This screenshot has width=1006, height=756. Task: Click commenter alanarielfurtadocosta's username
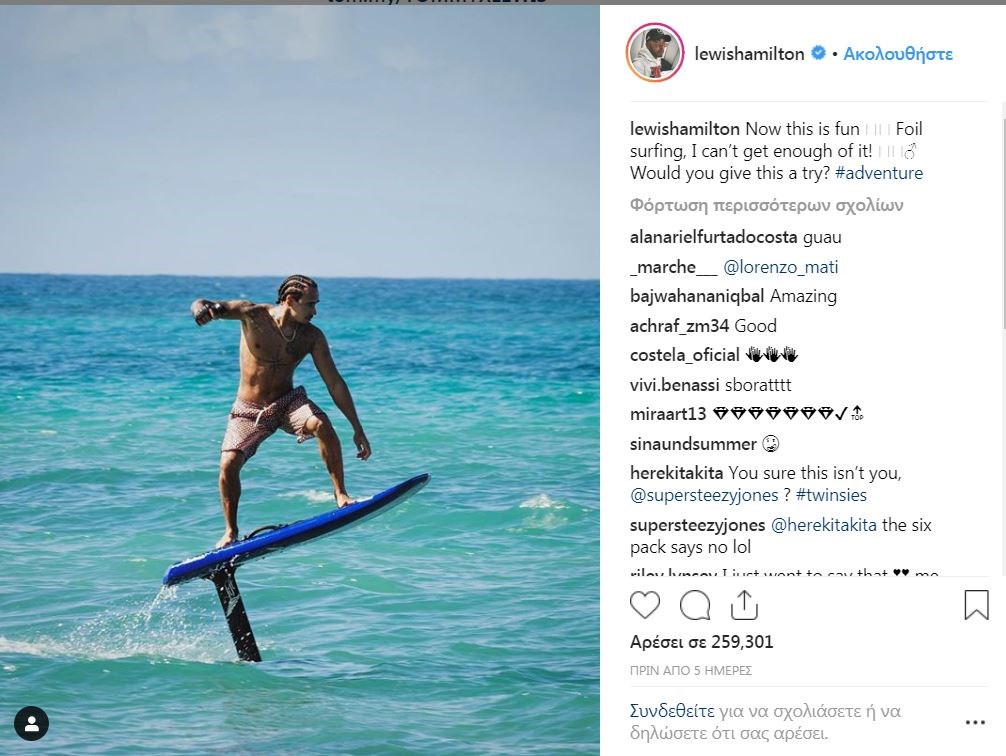click(x=714, y=237)
